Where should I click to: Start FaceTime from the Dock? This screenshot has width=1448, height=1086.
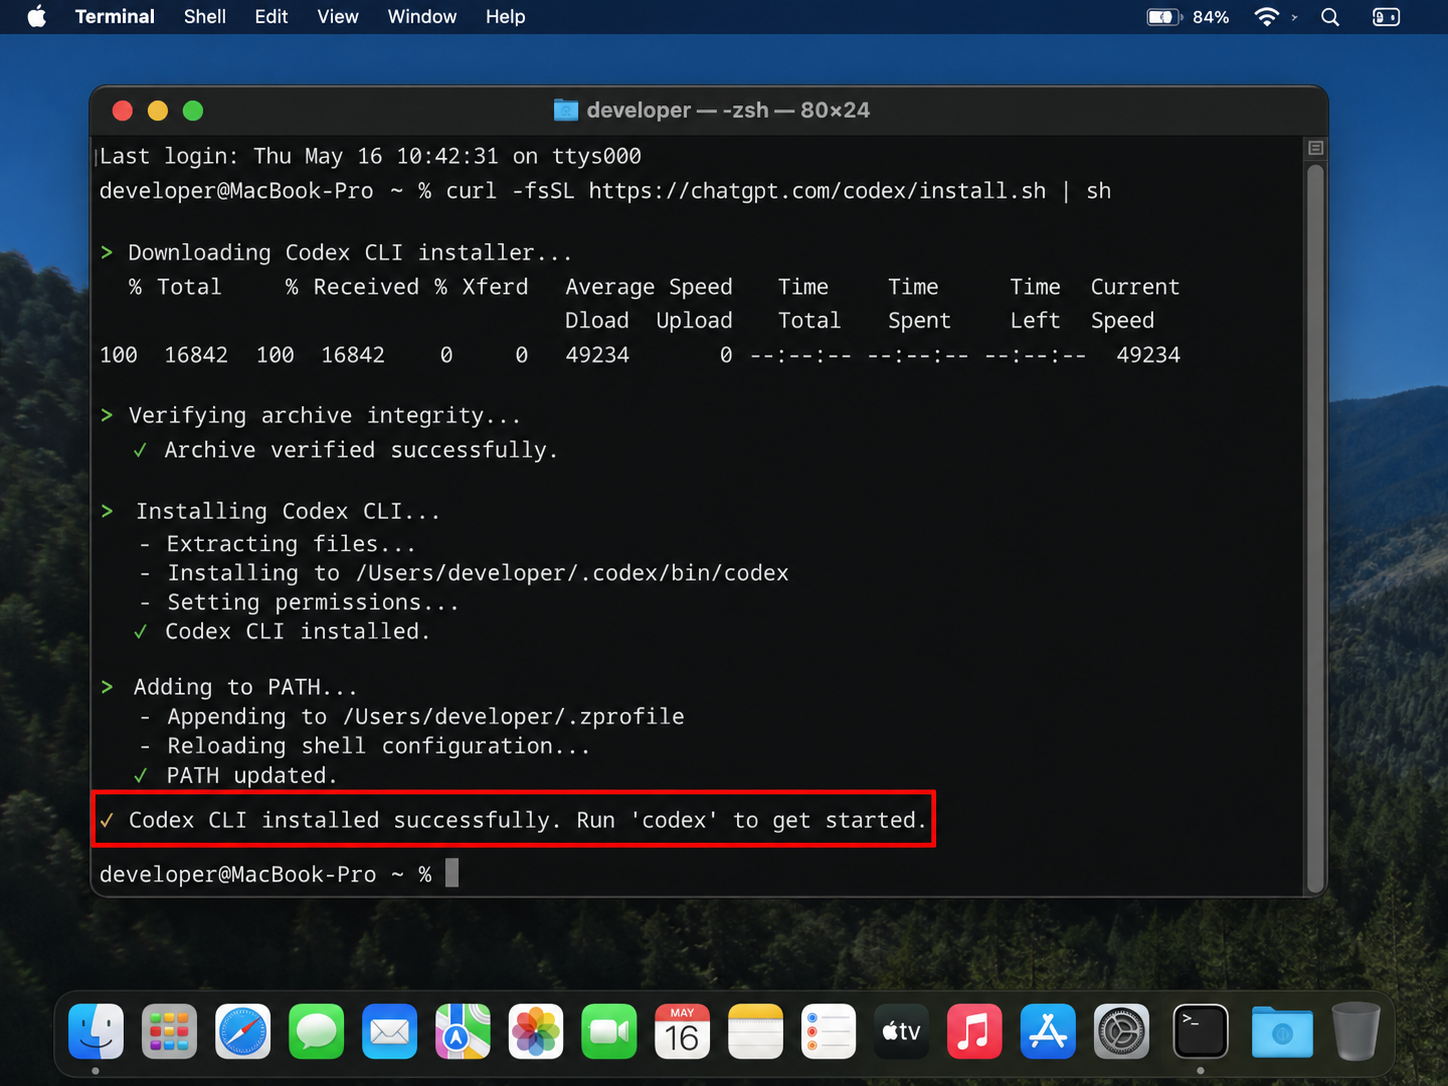pyautogui.click(x=609, y=1031)
